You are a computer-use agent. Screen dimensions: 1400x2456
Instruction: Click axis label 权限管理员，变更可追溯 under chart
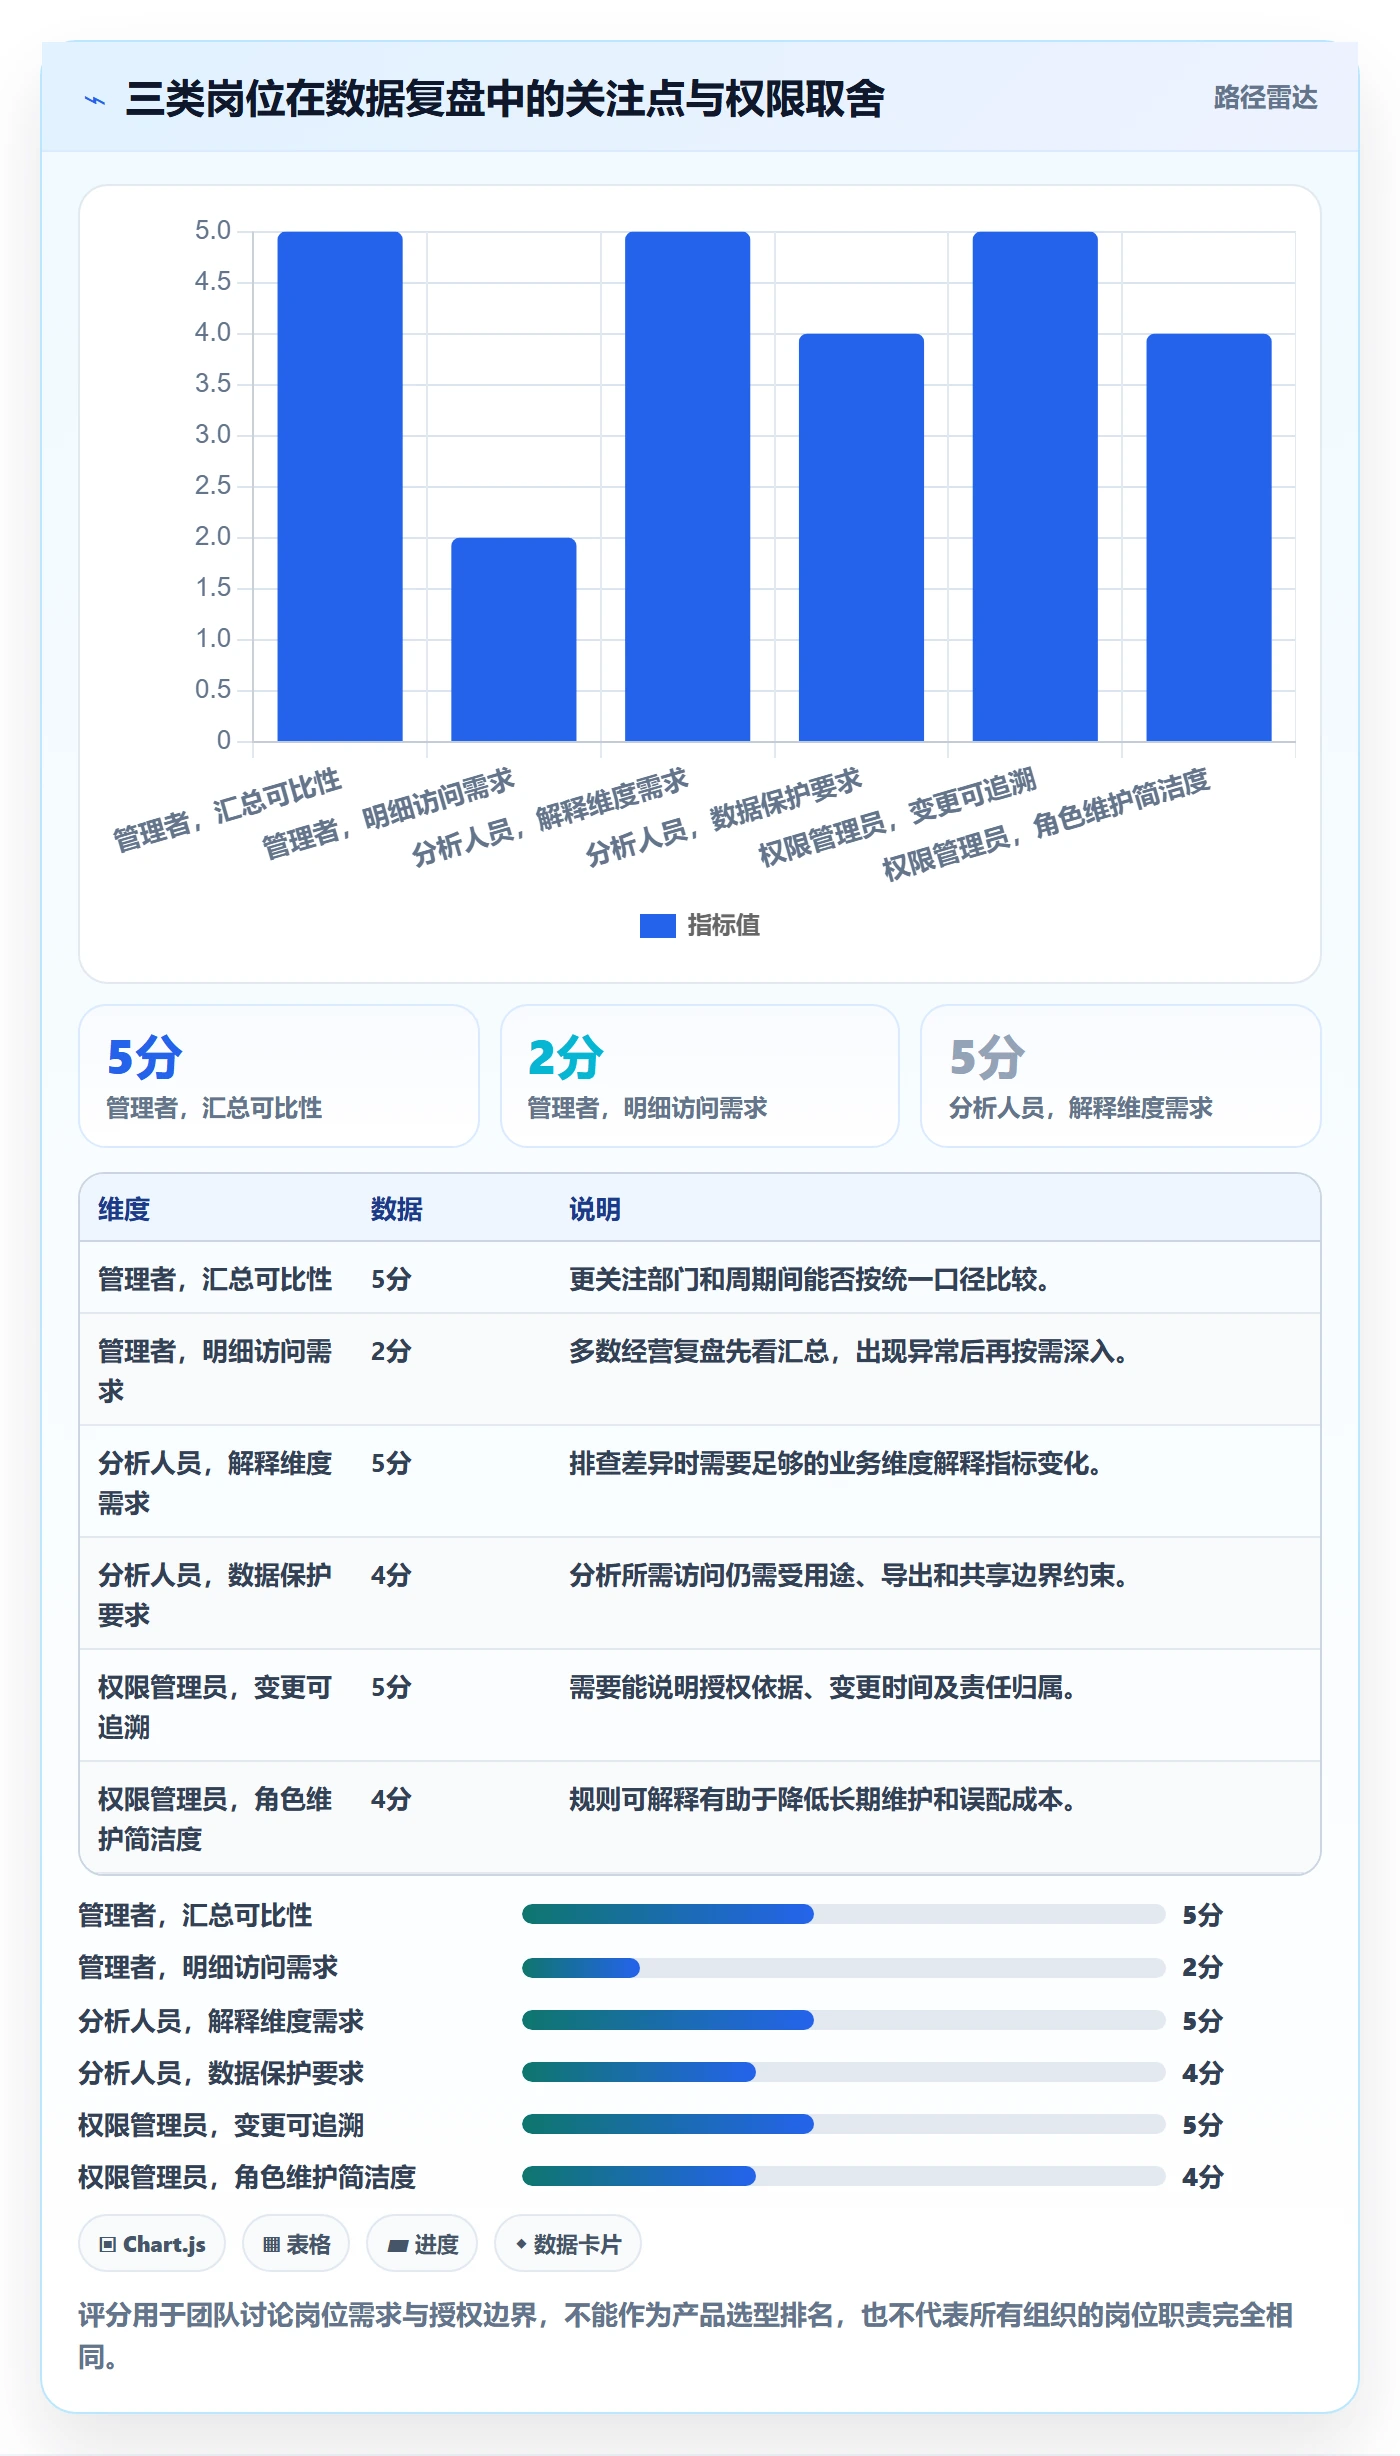897,818
